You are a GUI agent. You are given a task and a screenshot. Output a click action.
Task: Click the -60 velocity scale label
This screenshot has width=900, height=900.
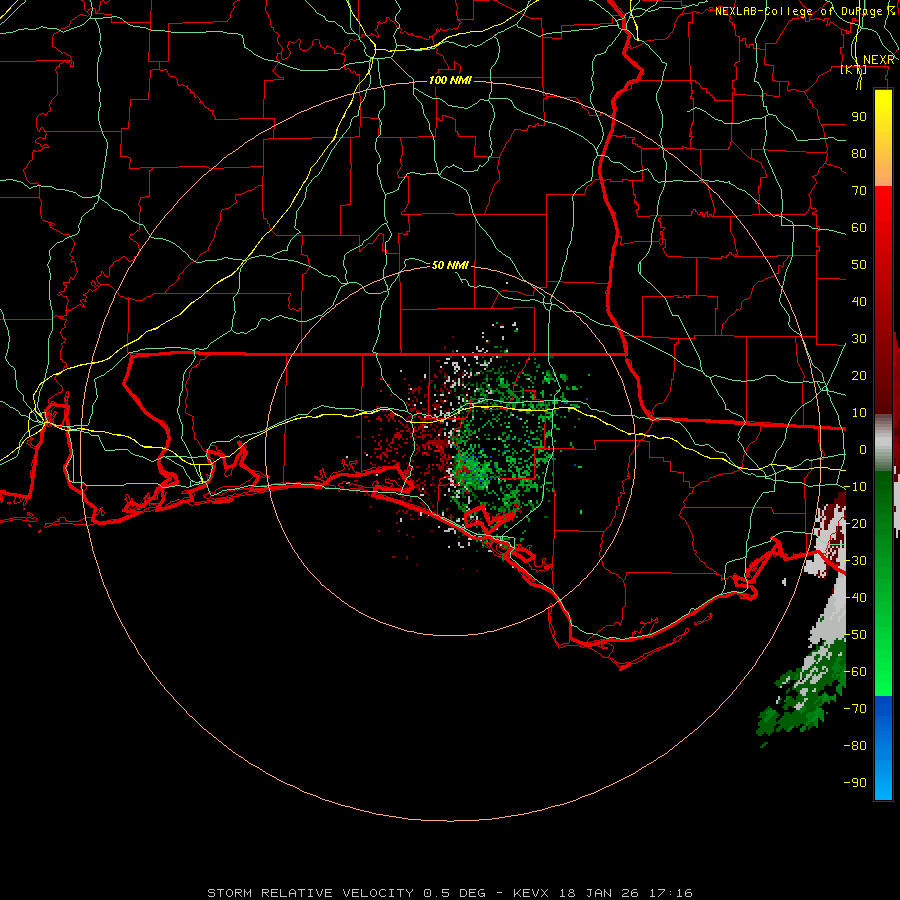tap(855, 672)
